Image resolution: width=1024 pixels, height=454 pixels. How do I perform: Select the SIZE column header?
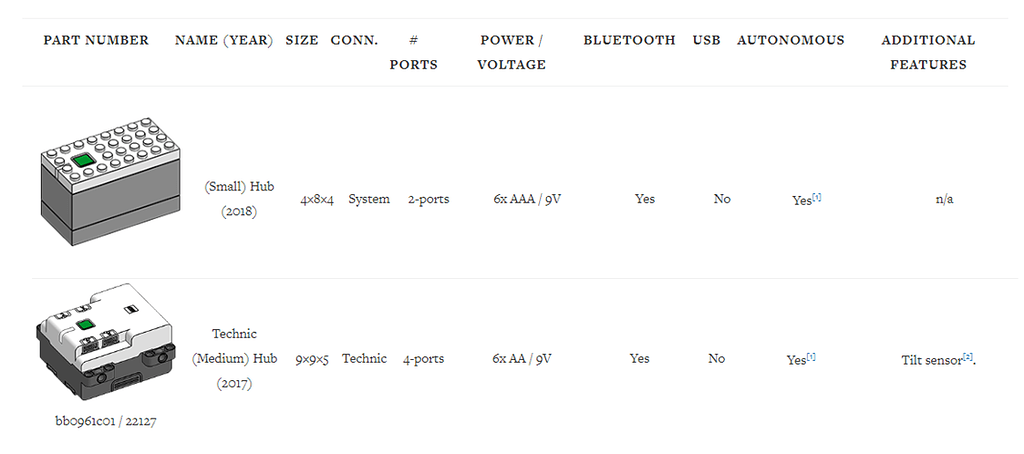point(302,41)
